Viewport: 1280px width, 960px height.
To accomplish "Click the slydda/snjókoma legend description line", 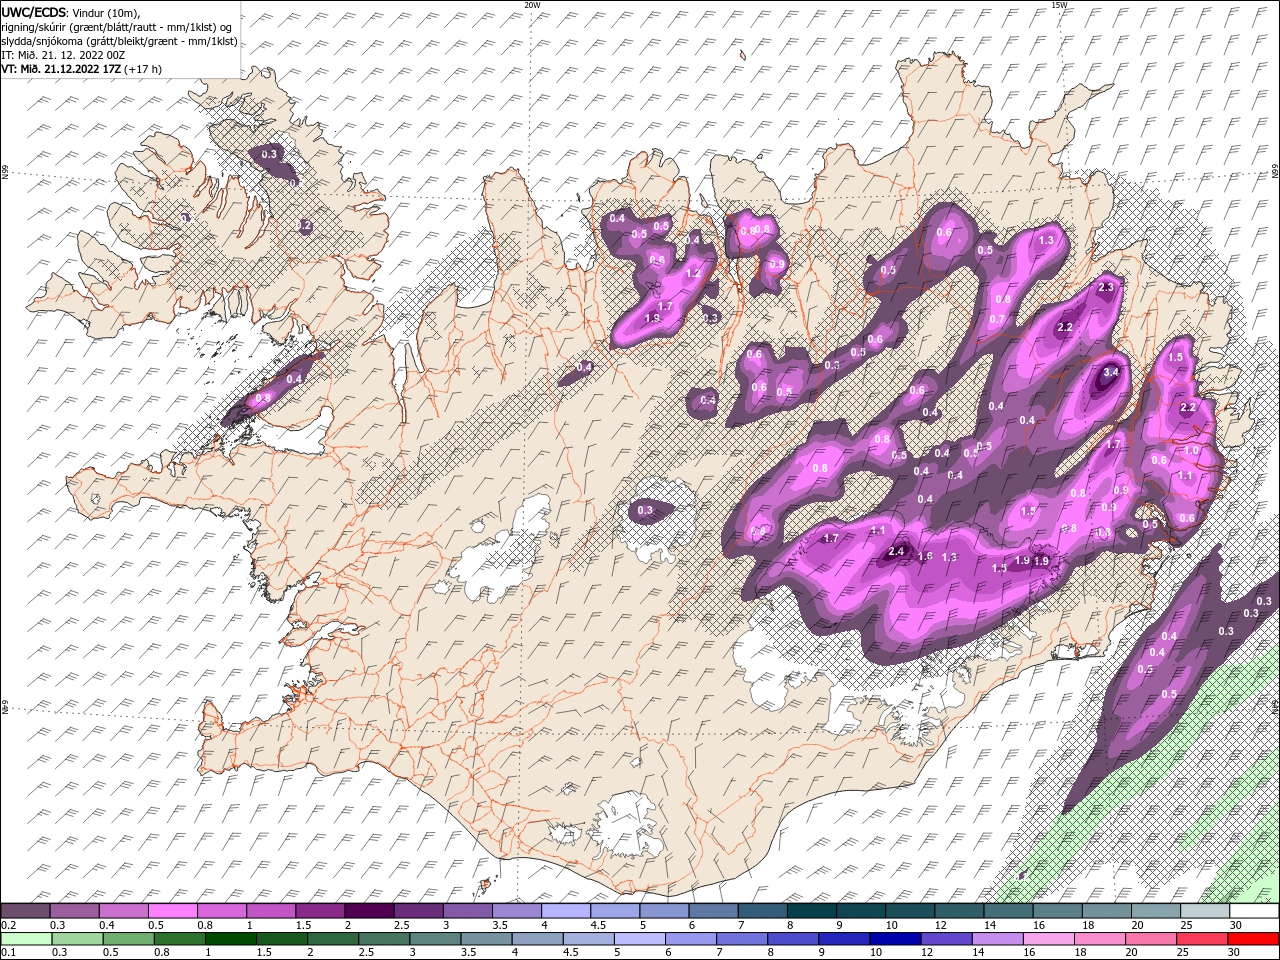I will (x=119, y=41).
